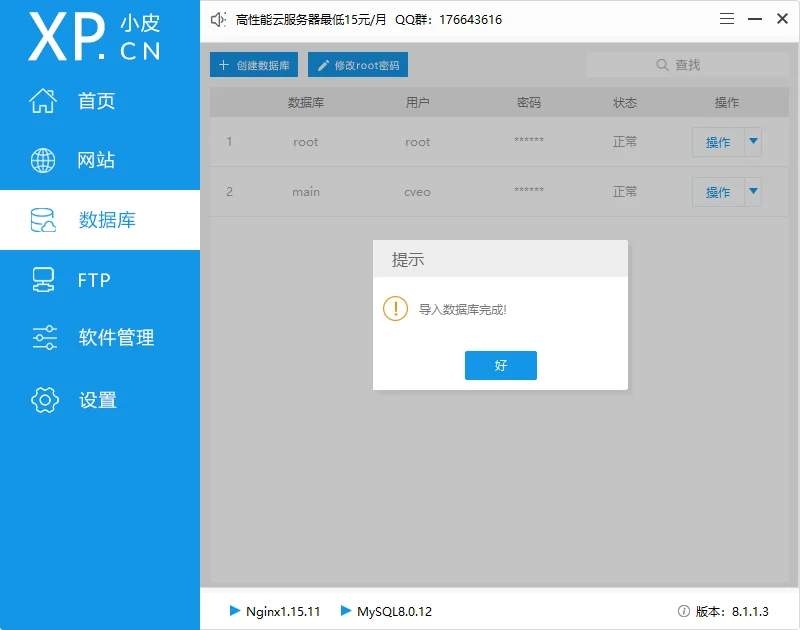This screenshot has height=630, width=800.
Task: Click the software management sliders icon
Action: (45, 338)
